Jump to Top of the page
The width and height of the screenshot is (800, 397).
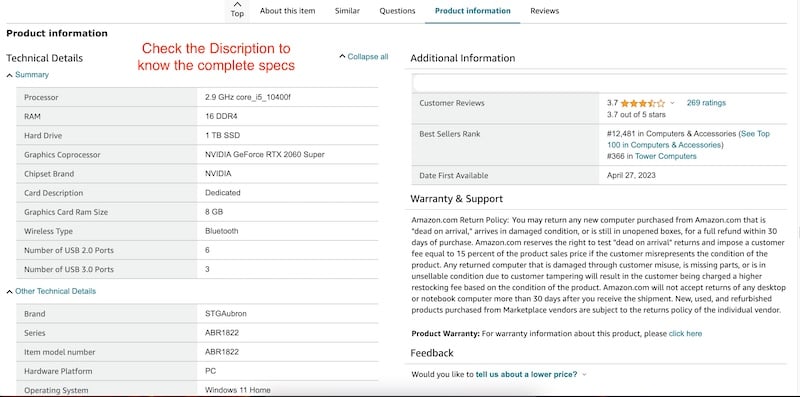point(237,10)
